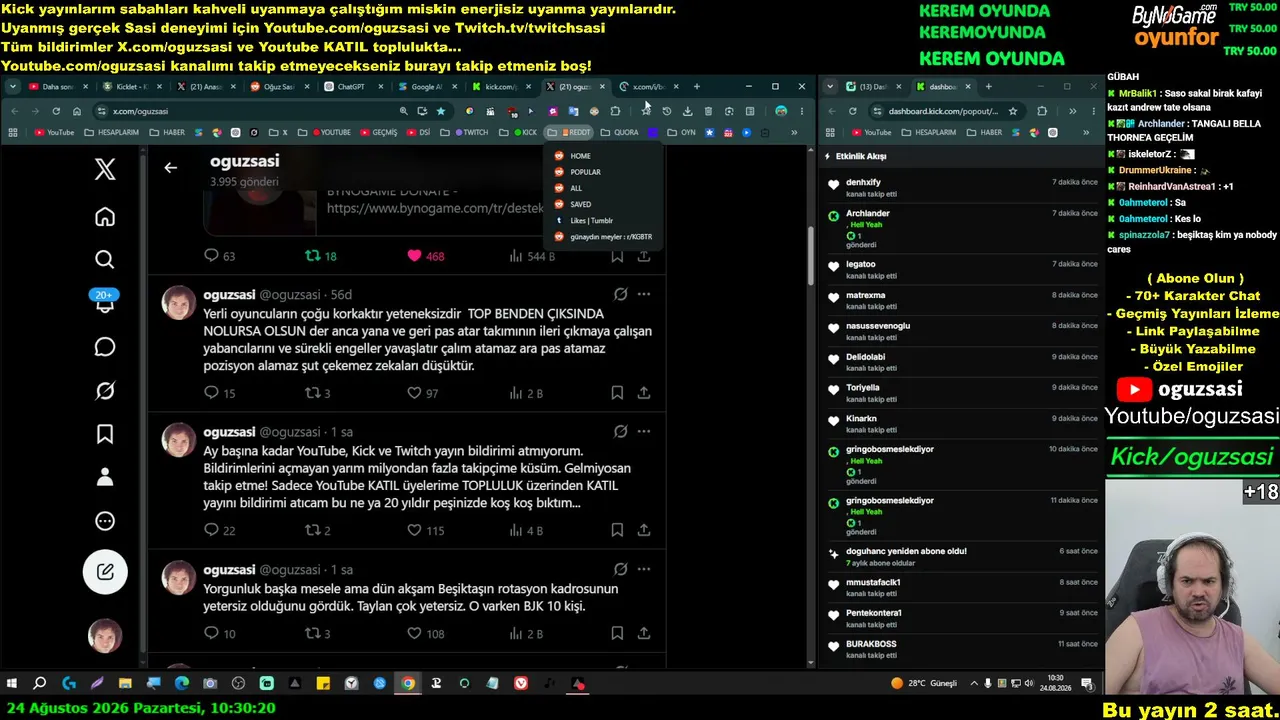Viewport: 1280px width, 720px height.
Task: Click the X logo in the sidebar
Action: click(x=105, y=169)
